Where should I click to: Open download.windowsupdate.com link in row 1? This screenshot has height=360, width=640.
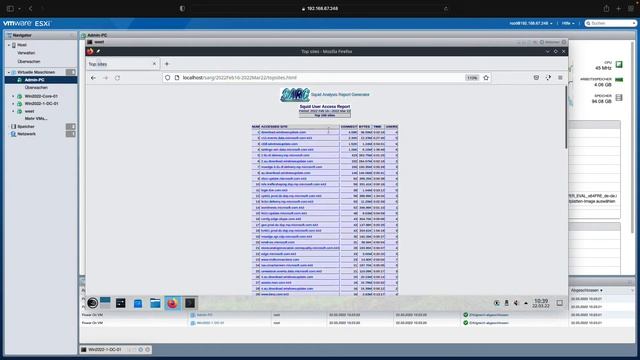[x=283, y=132]
